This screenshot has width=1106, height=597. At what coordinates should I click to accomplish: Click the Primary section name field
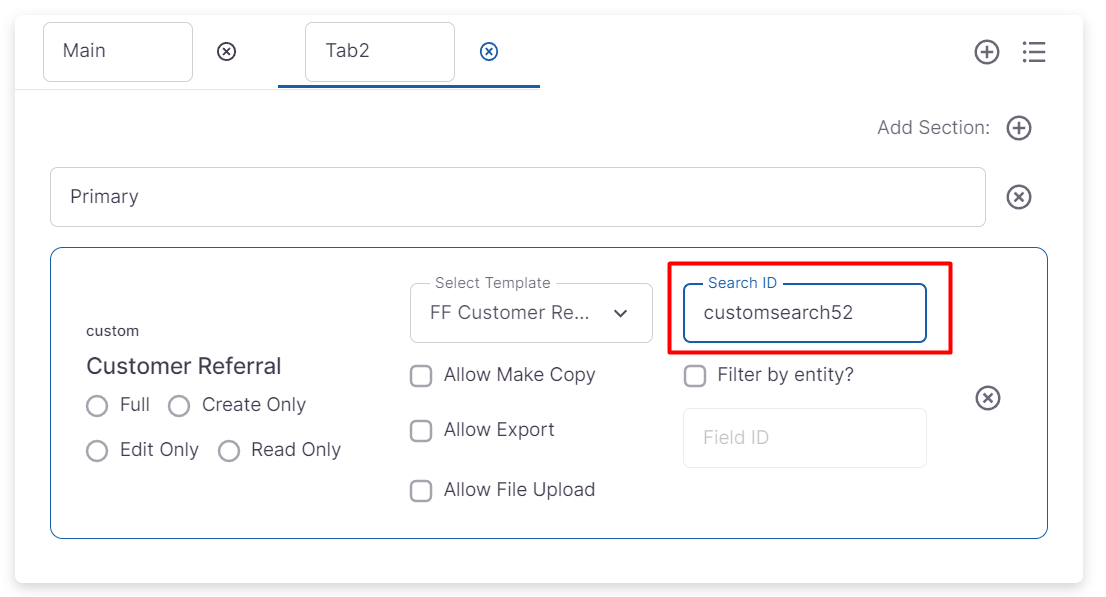click(517, 197)
